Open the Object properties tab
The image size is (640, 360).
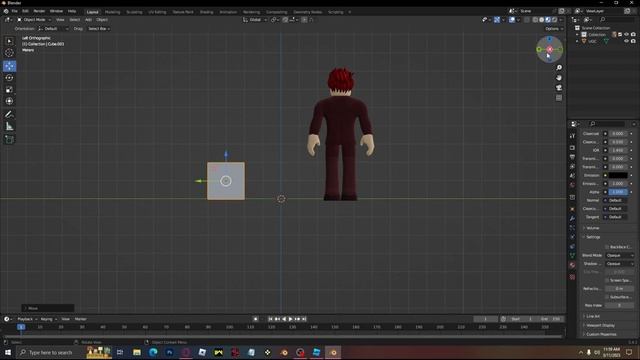coord(572,209)
